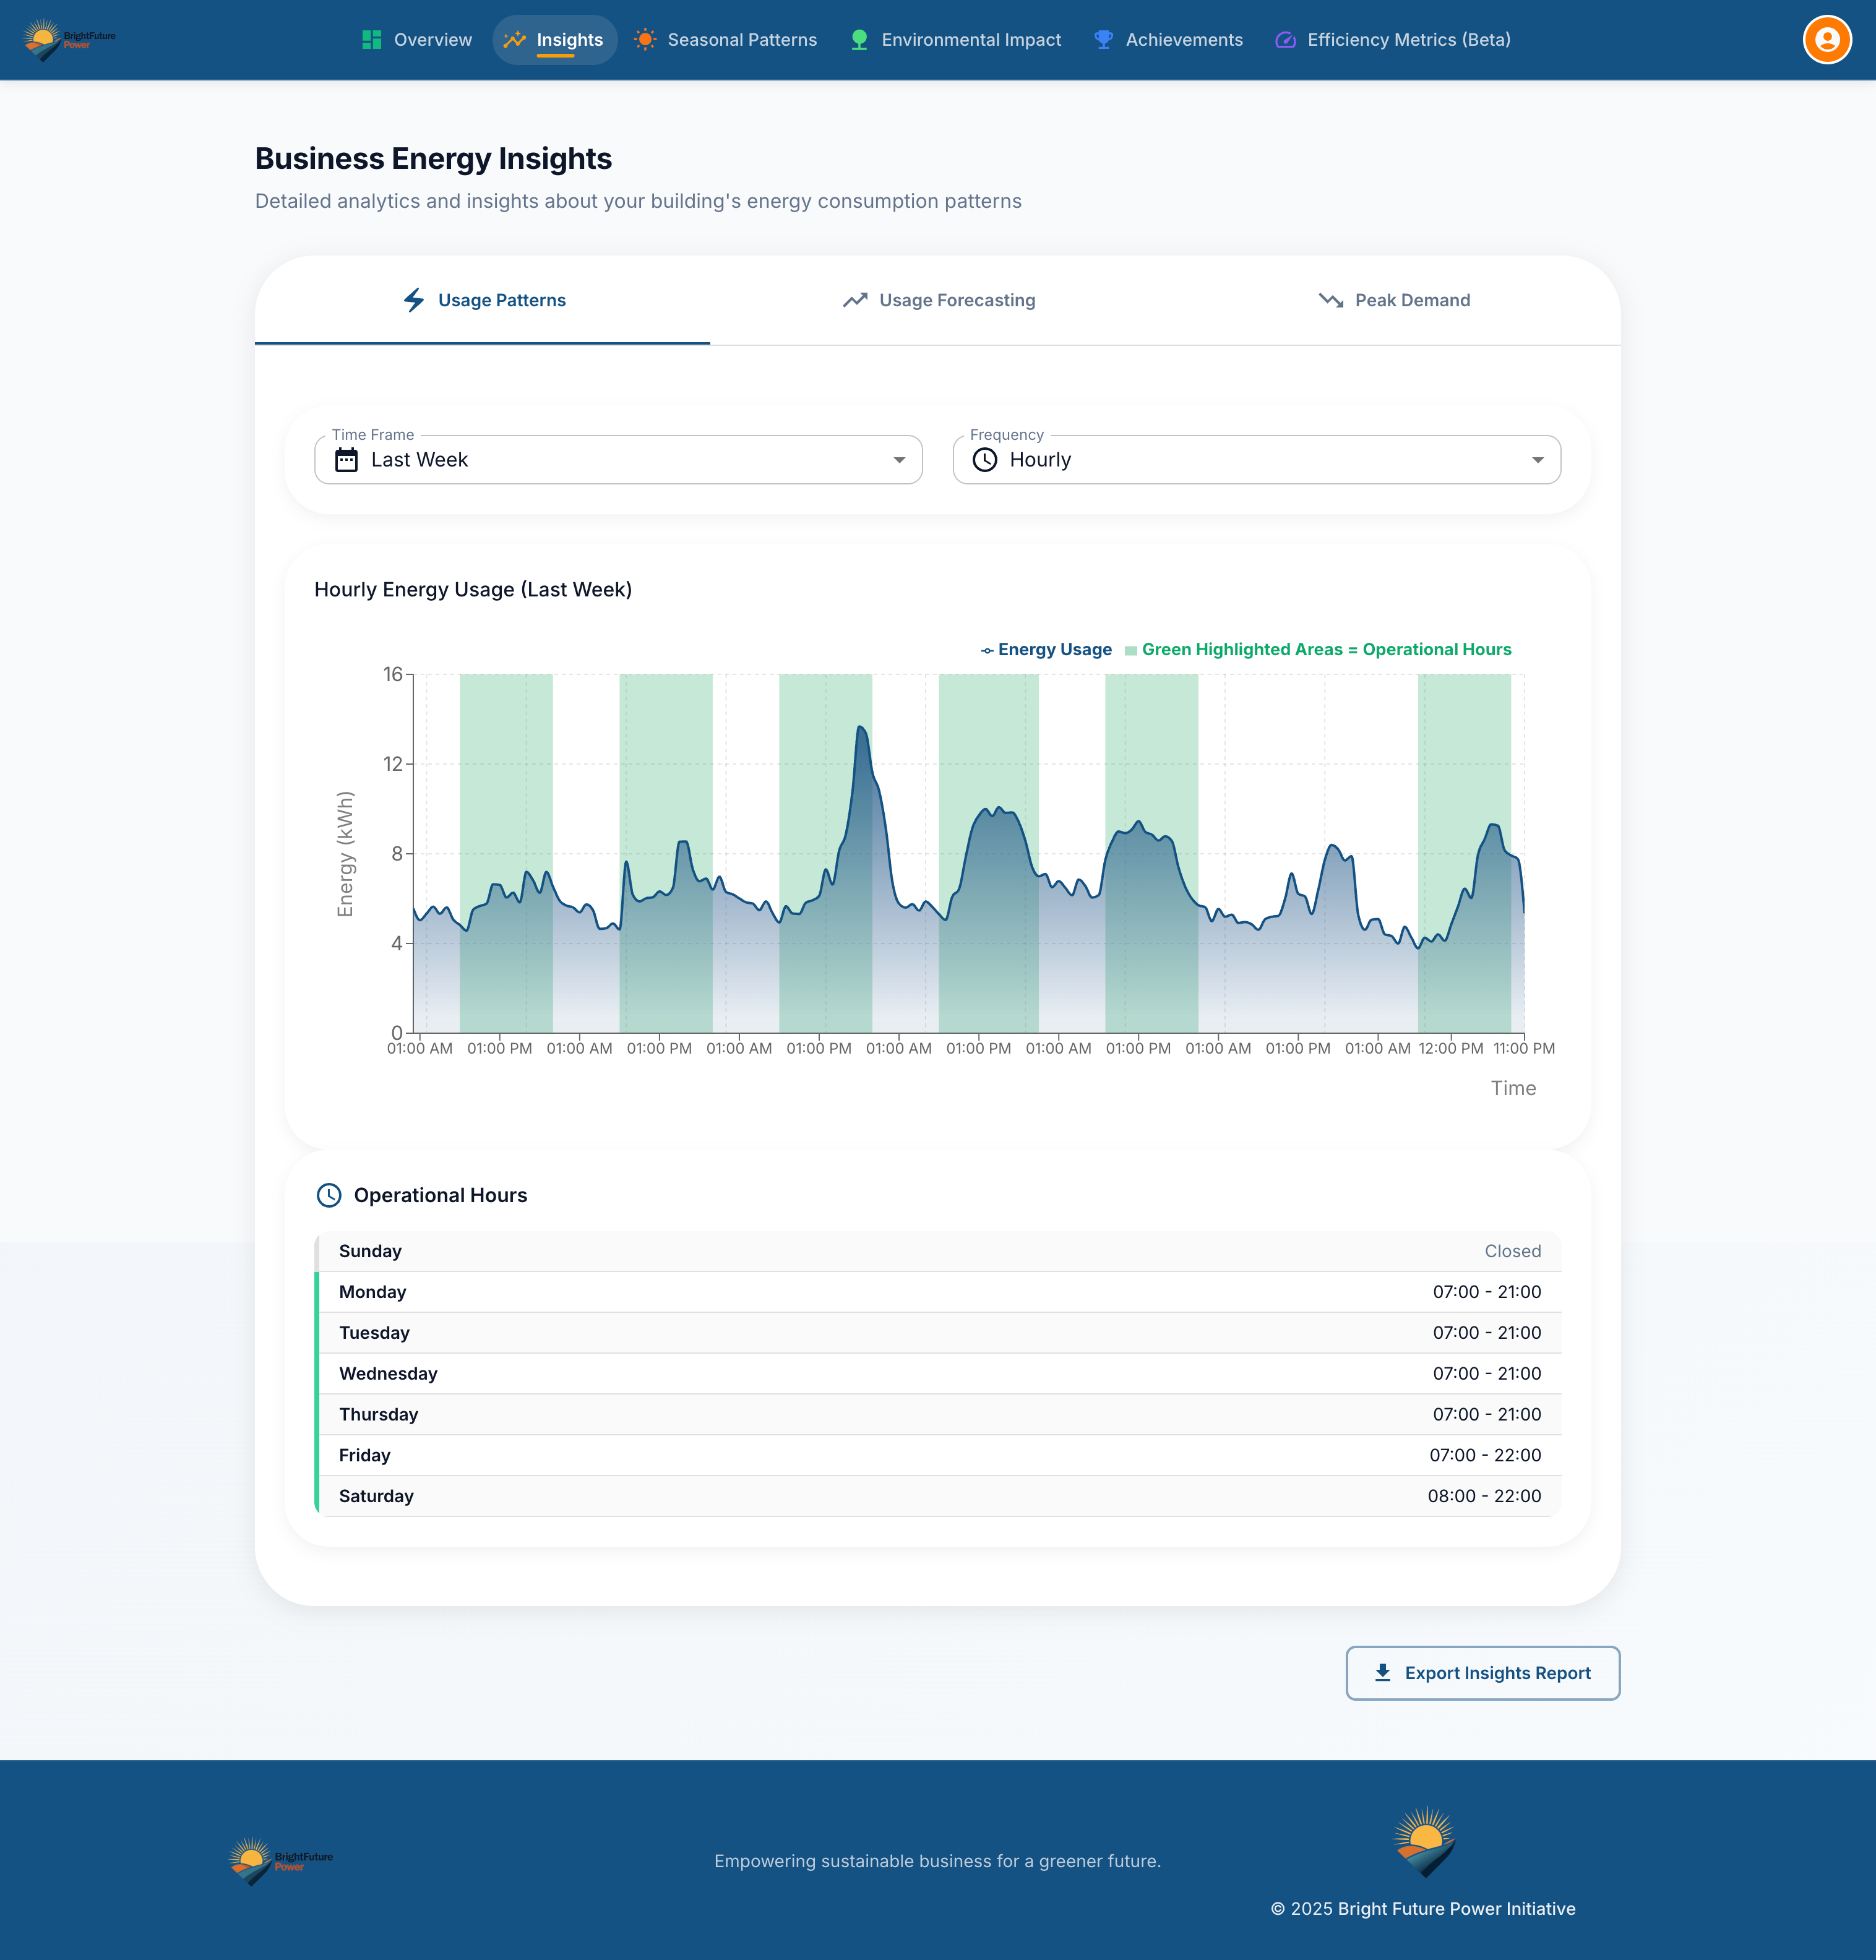
Task: Switch to the Usage Forecasting tab
Action: (x=938, y=300)
